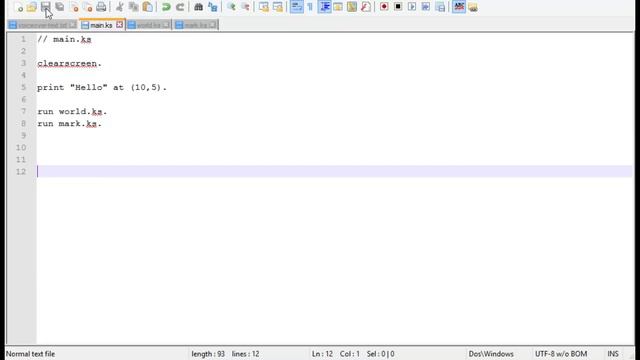Toggle the ABC spell-check button

coord(459,7)
